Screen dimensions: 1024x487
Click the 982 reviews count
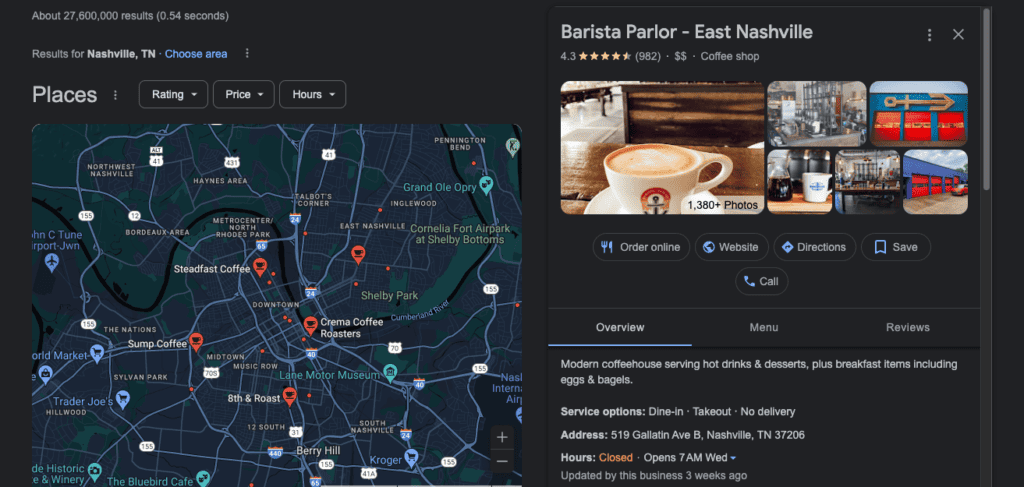[648, 57]
